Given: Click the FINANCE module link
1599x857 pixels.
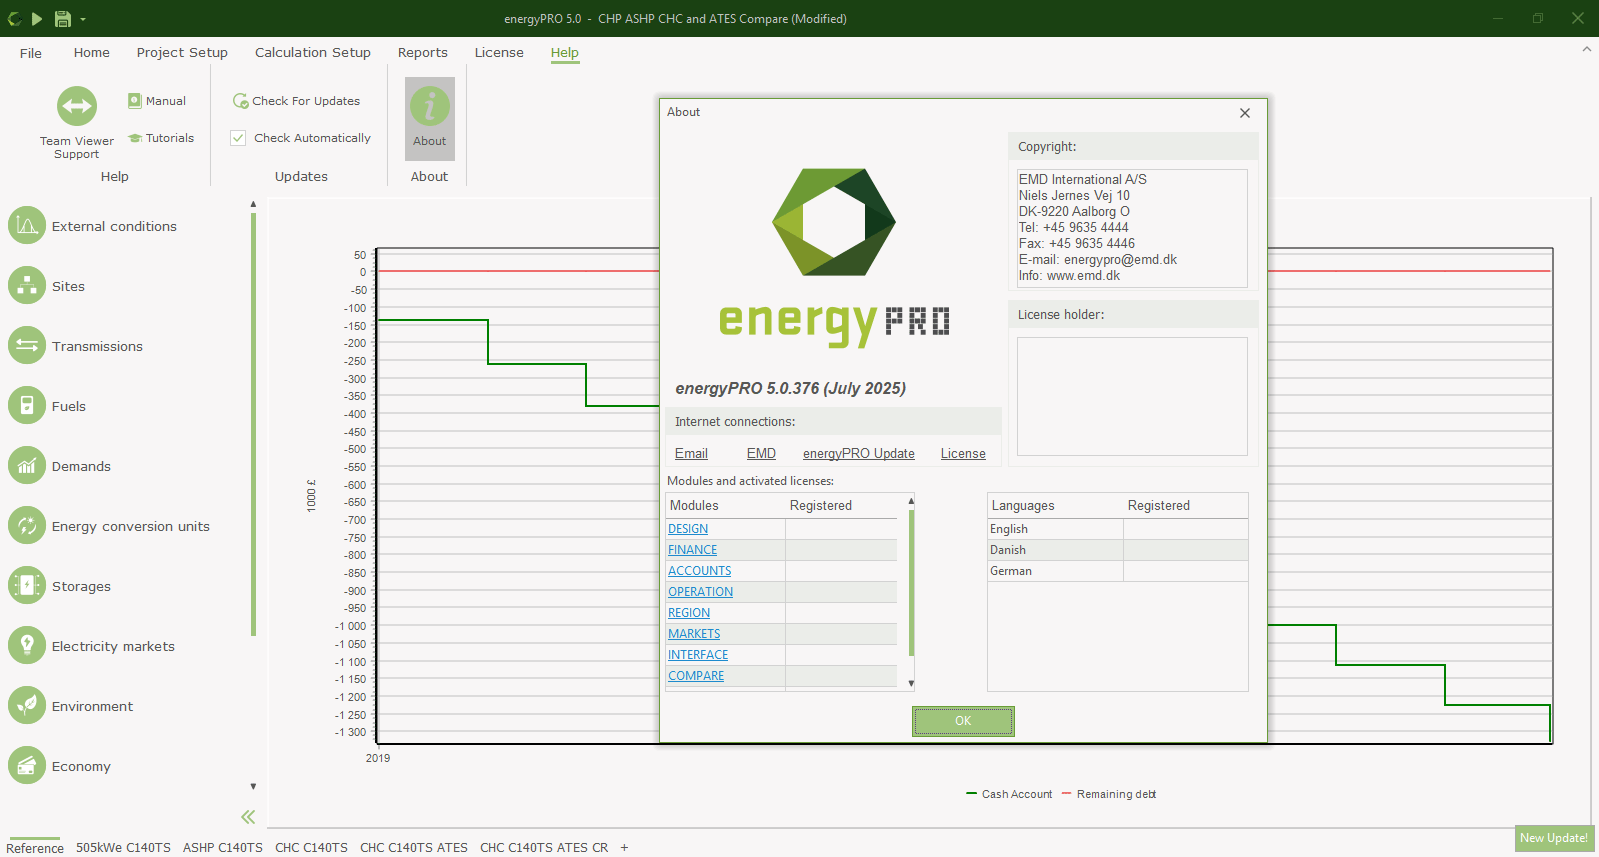Looking at the screenshot, I should click(x=693, y=550).
